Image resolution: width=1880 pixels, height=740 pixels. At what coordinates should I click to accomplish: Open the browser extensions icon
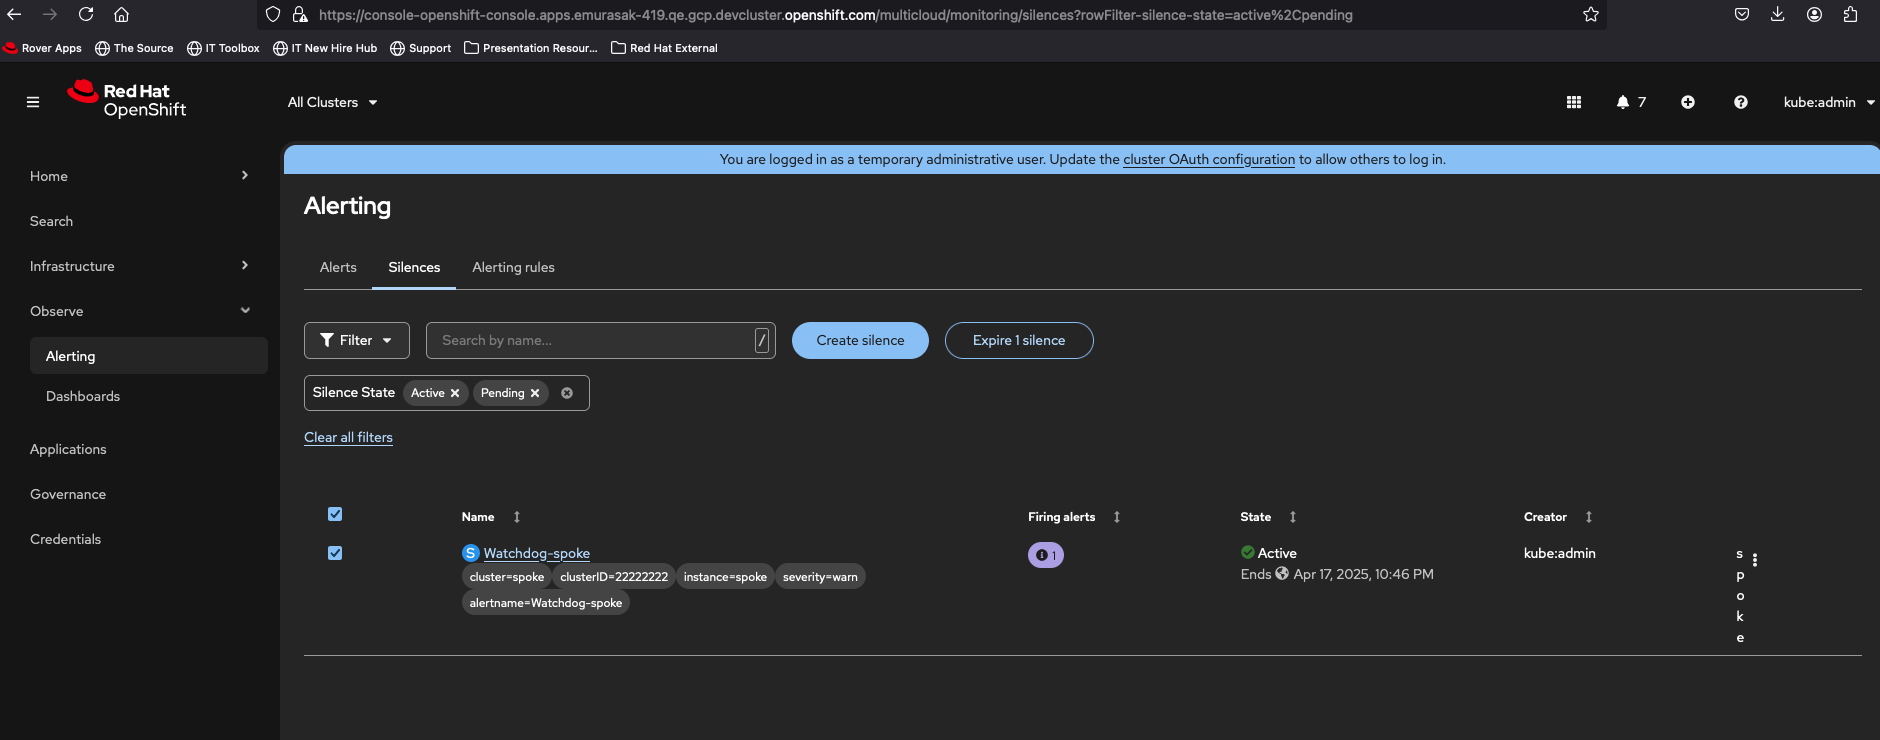click(x=1850, y=14)
